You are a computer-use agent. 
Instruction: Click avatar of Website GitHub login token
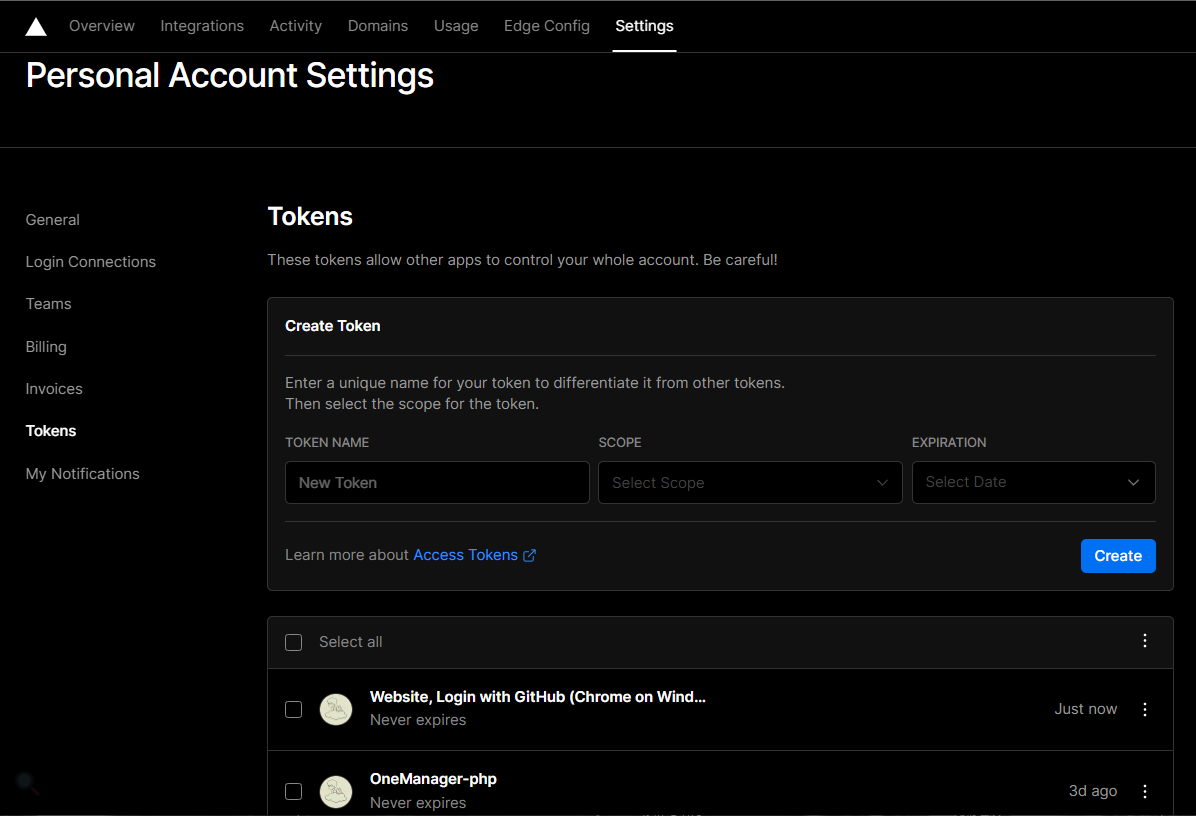(x=336, y=709)
